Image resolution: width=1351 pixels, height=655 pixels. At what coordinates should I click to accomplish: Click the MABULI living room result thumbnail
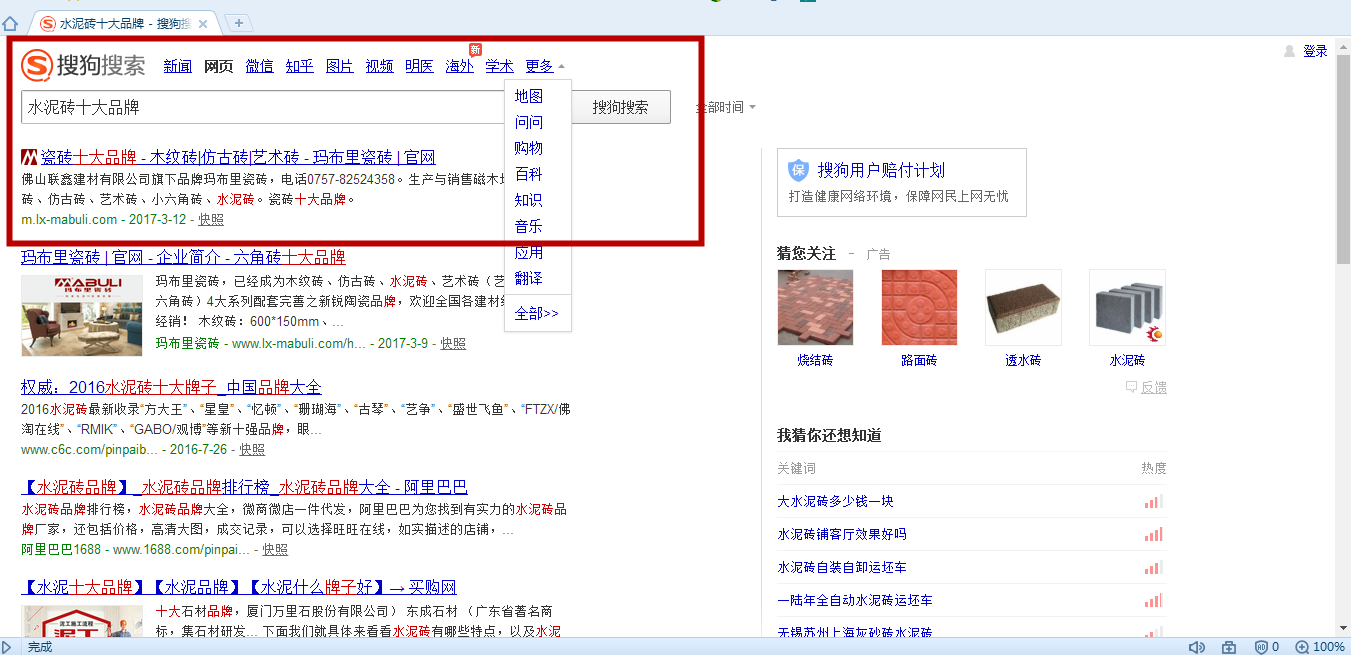coord(82,315)
